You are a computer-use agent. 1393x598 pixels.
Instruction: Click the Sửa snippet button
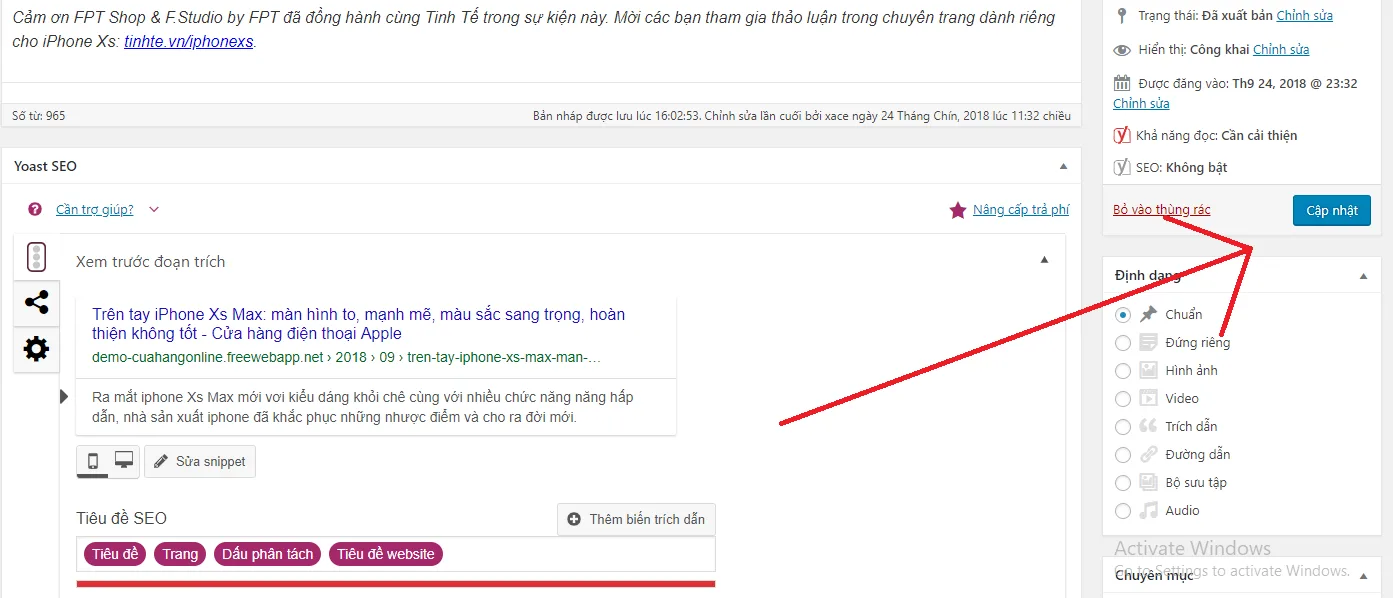[200, 461]
